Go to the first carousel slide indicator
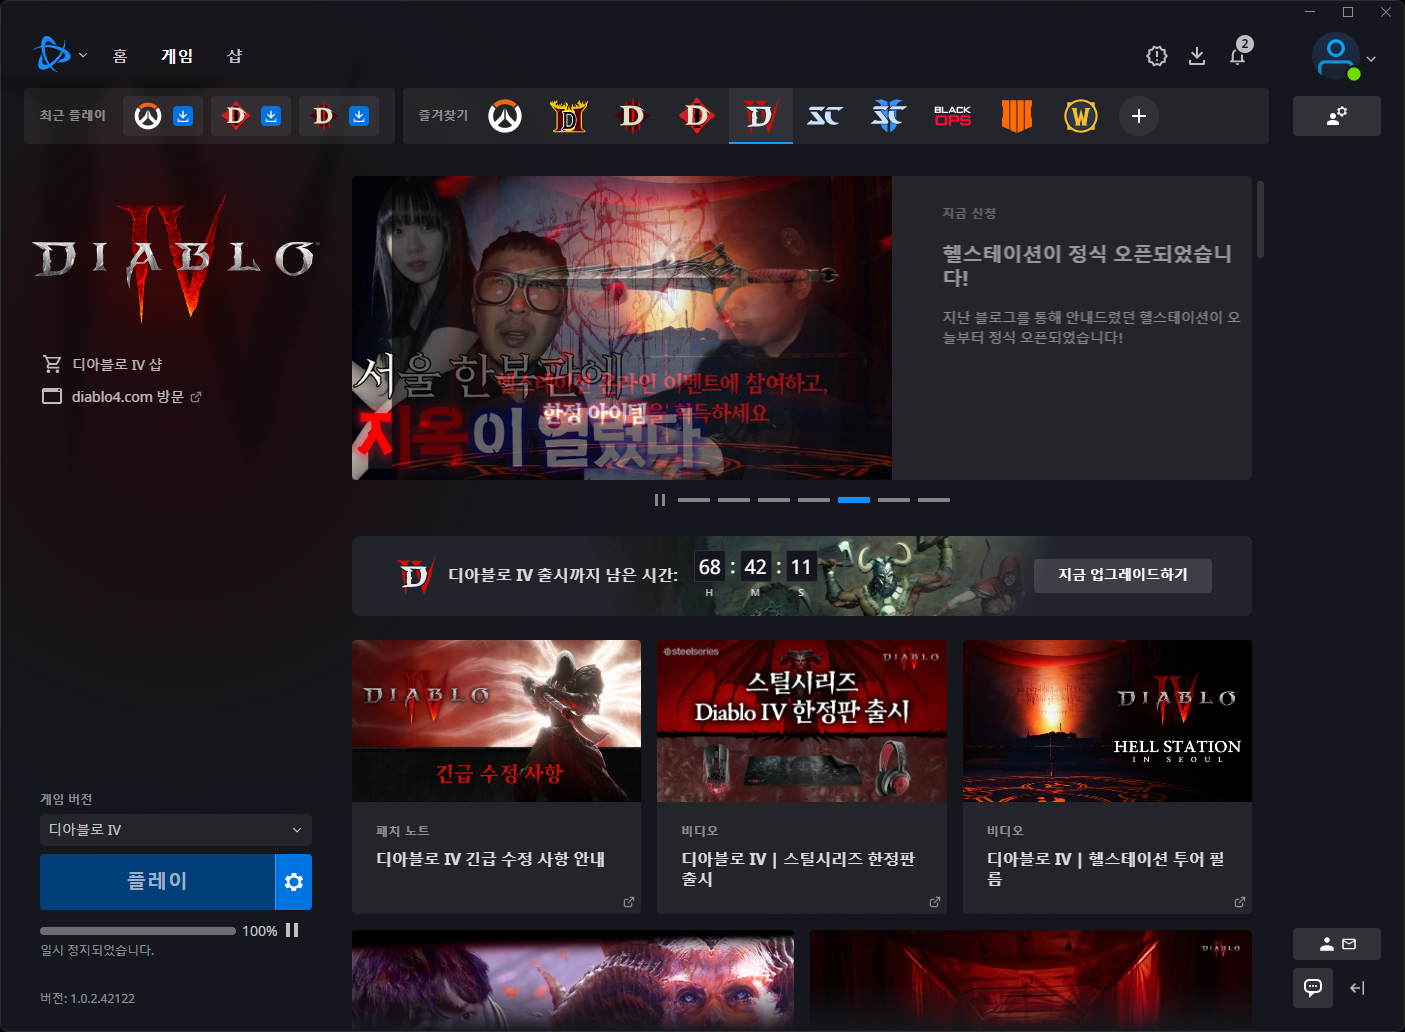Image resolution: width=1405 pixels, height=1032 pixels. pyautogui.click(x=694, y=500)
